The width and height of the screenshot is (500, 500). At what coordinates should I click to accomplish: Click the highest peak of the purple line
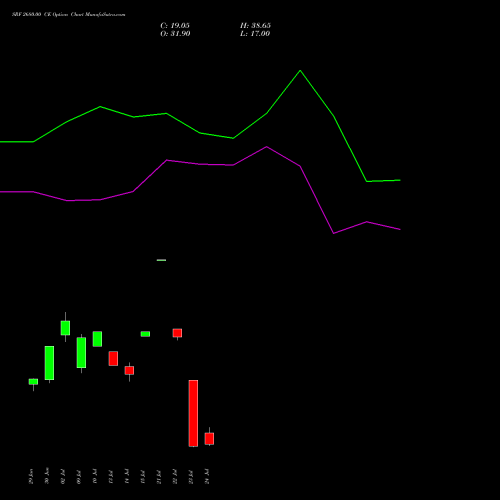(267, 147)
